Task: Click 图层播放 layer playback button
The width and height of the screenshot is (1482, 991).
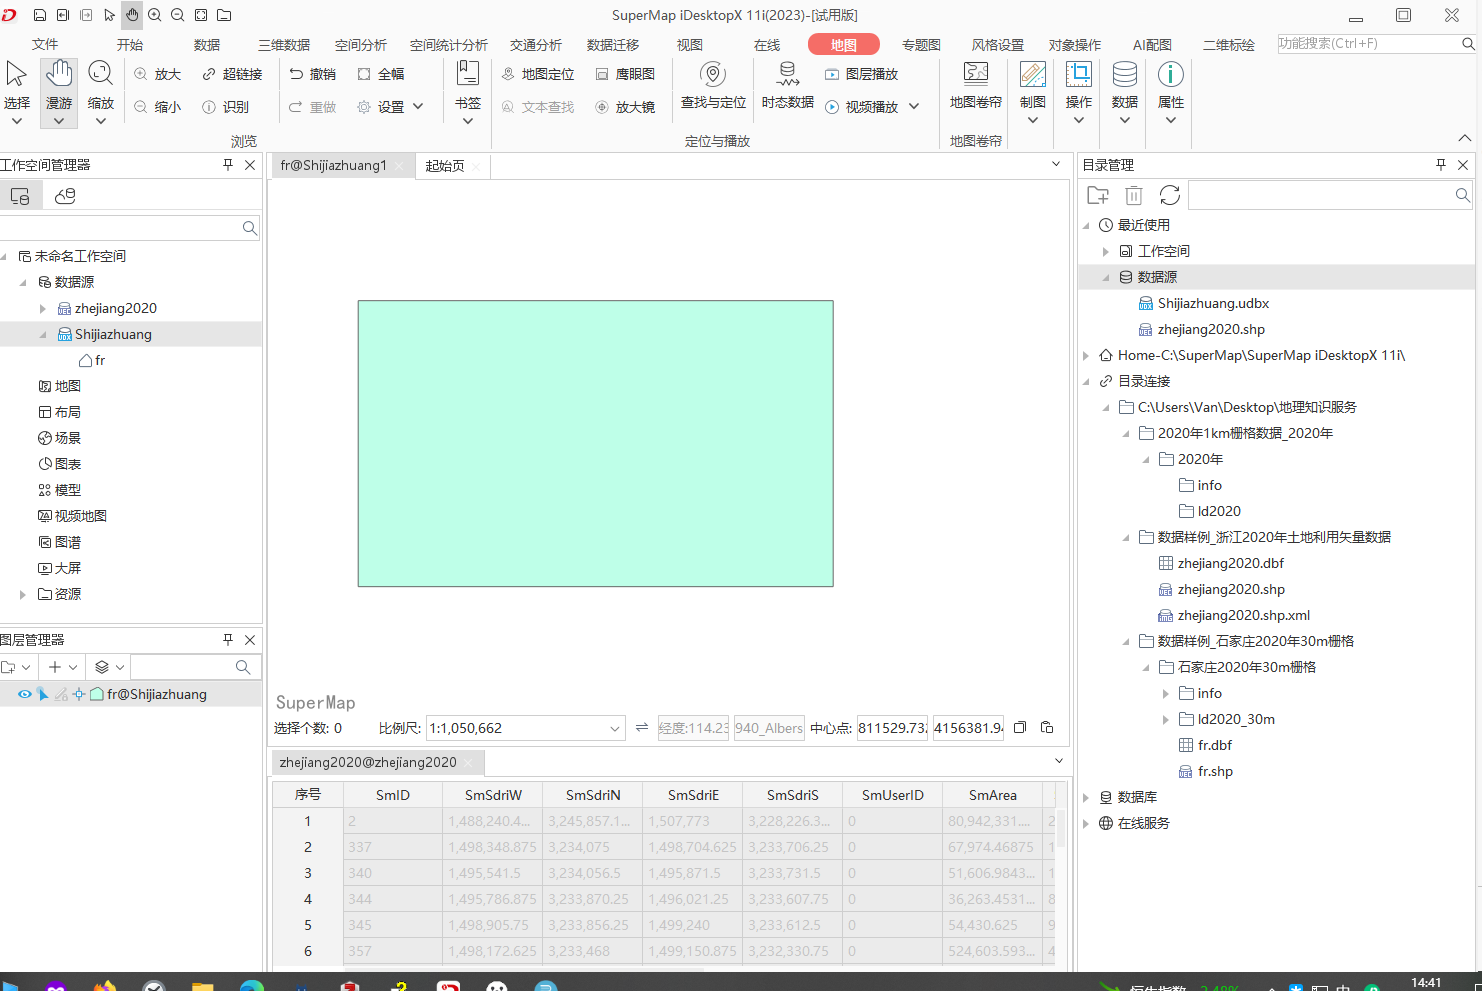Action: click(861, 74)
